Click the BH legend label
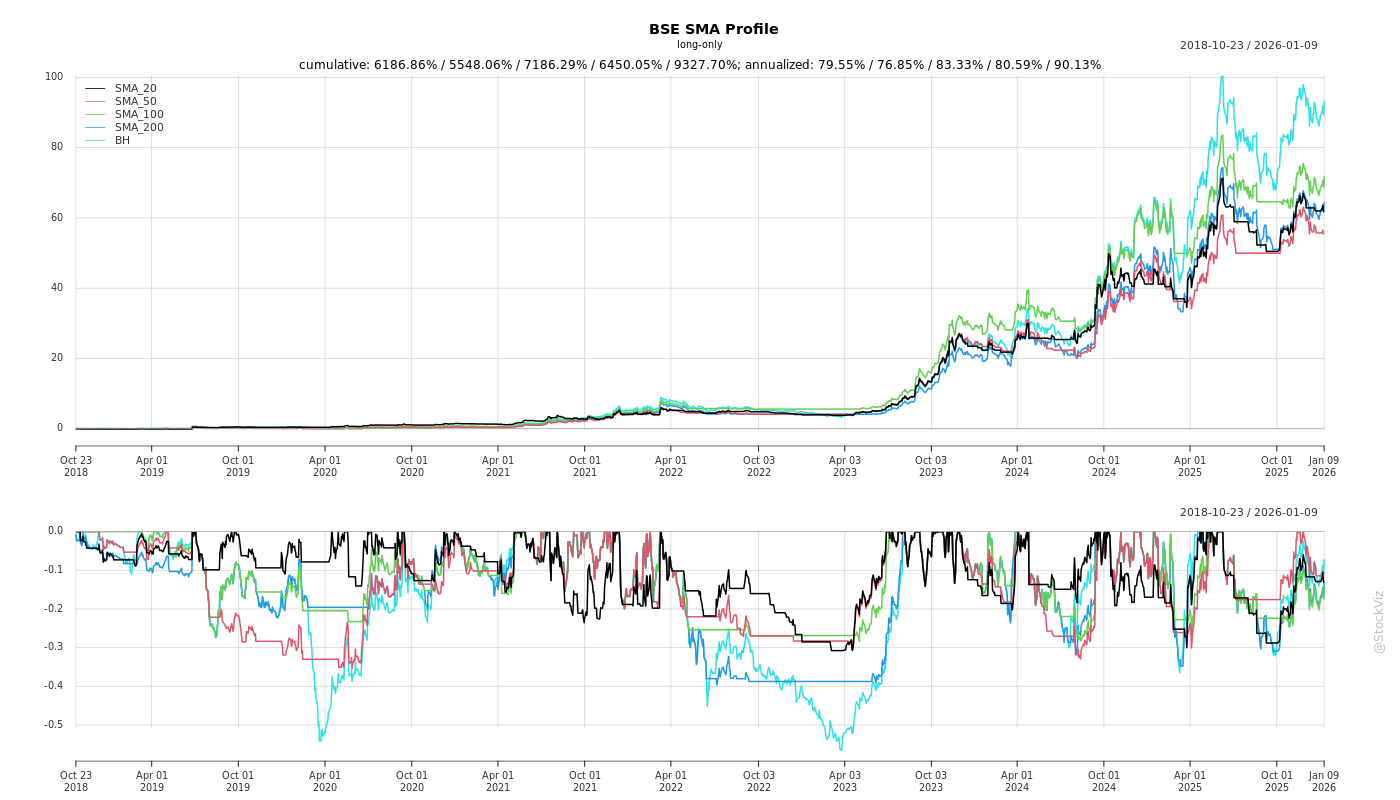1400x800 pixels. click(x=122, y=141)
